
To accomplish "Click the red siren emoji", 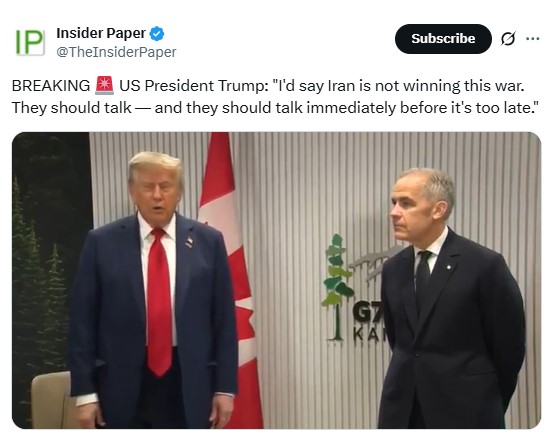I will click(105, 85).
